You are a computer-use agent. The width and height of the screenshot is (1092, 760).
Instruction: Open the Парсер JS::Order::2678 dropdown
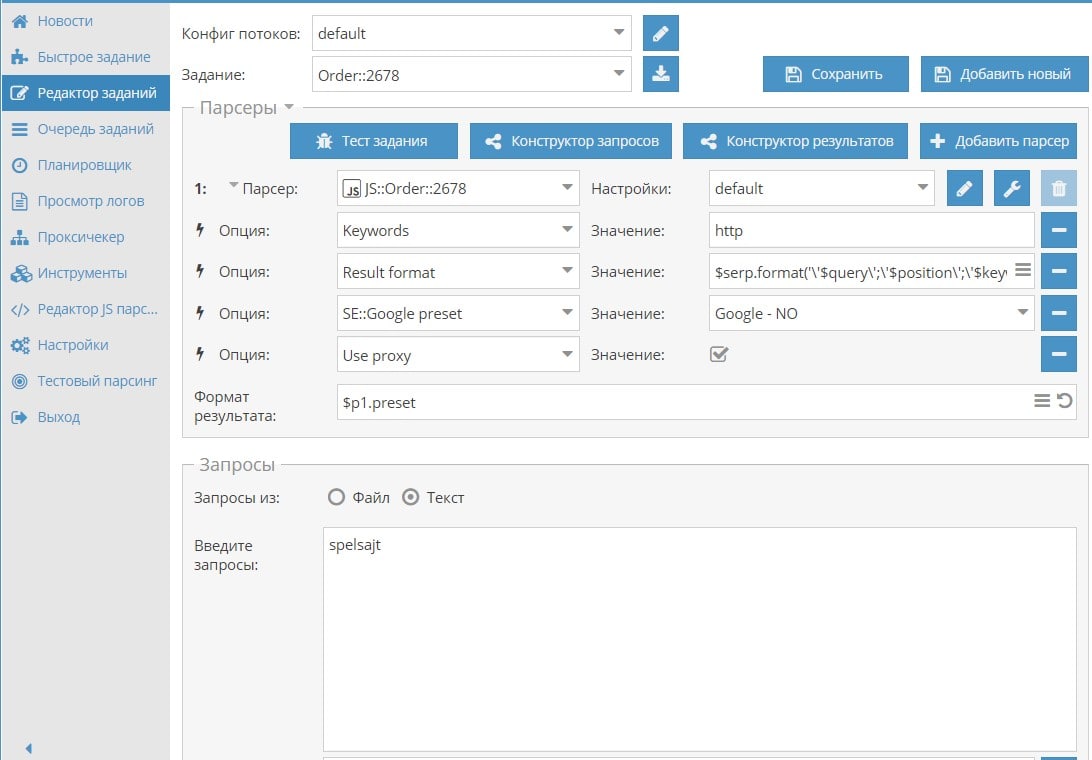[458, 188]
